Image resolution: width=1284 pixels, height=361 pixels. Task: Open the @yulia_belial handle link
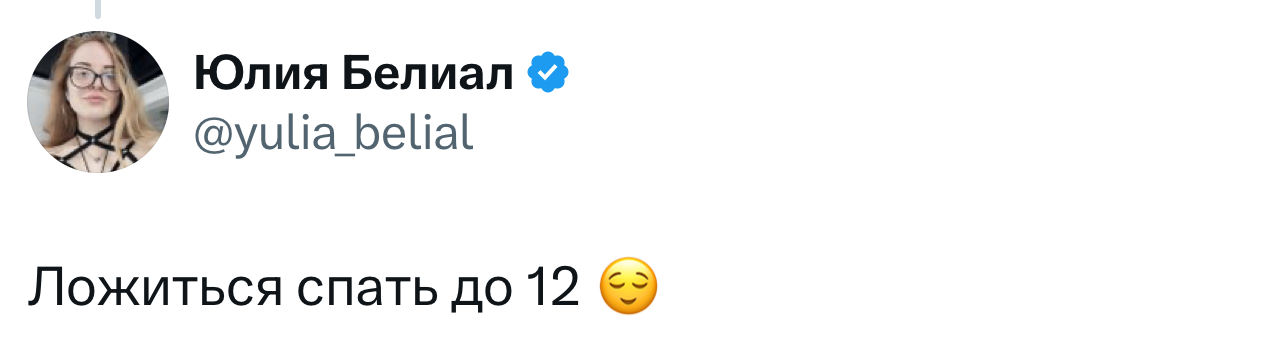pos(333,132)
